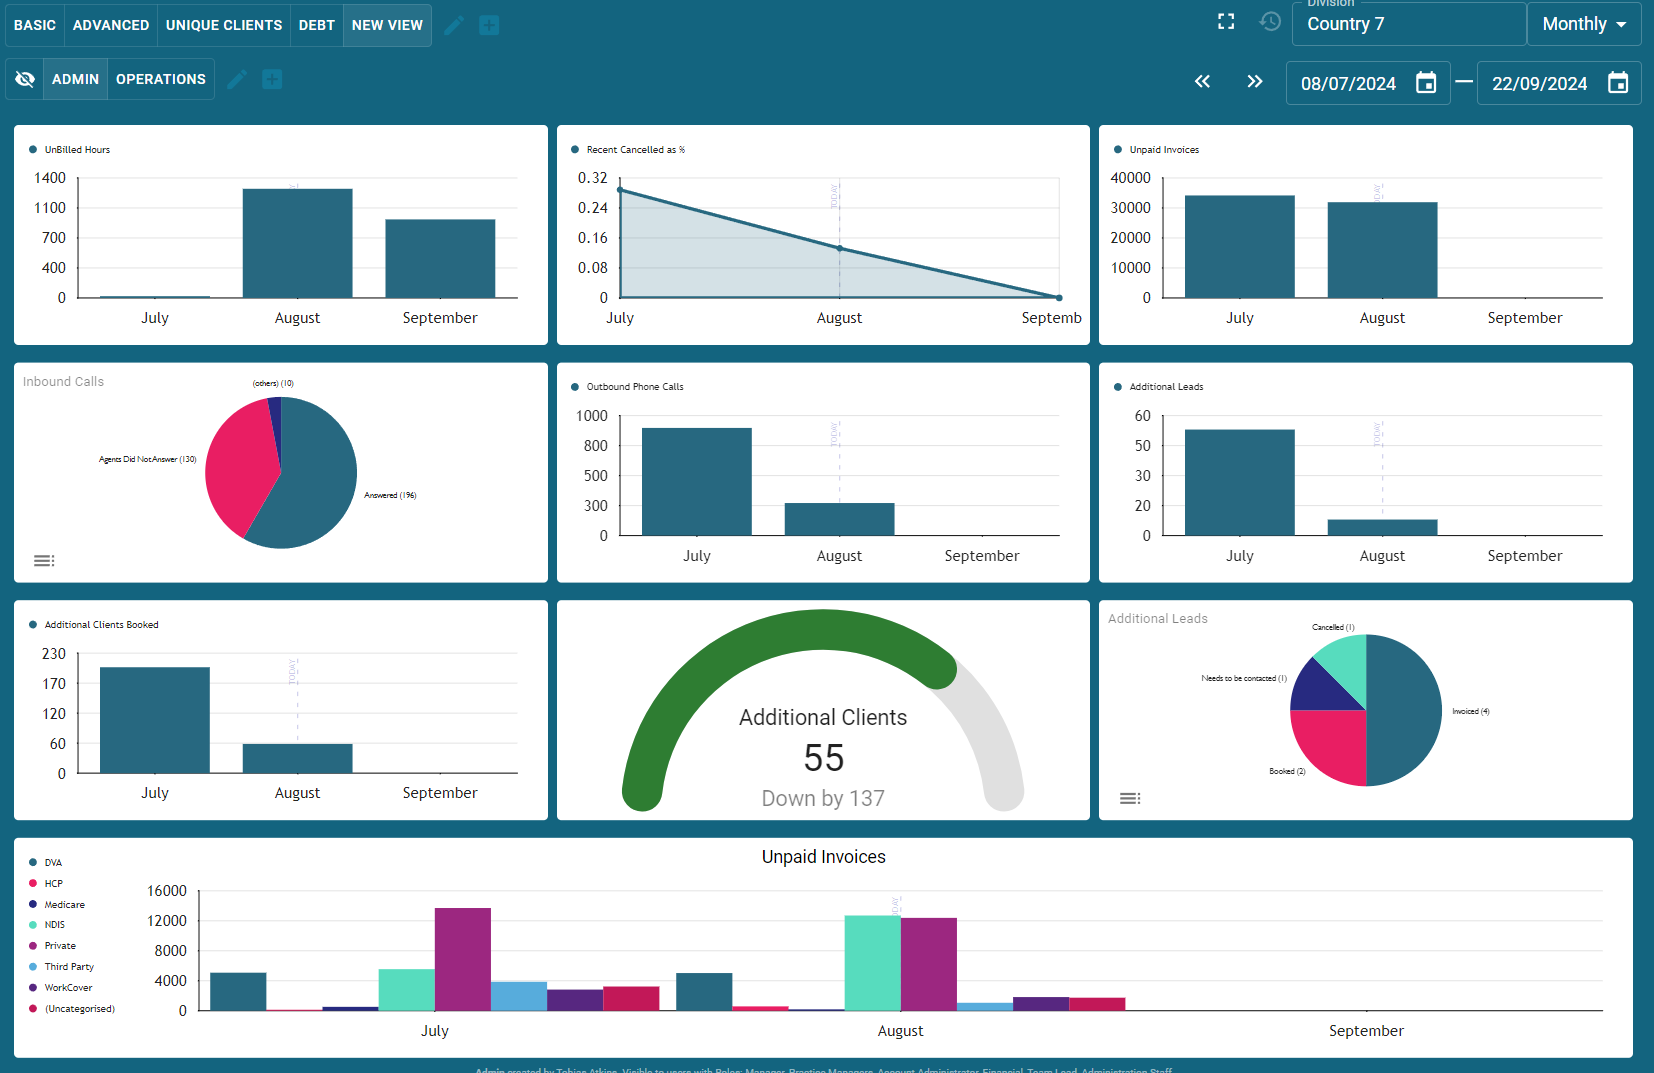Viewport: 1654px width, 1073px height.
Task: Click the August point on Recent Cancelled line
Action: pyautogui.click(x=839, y=248)
